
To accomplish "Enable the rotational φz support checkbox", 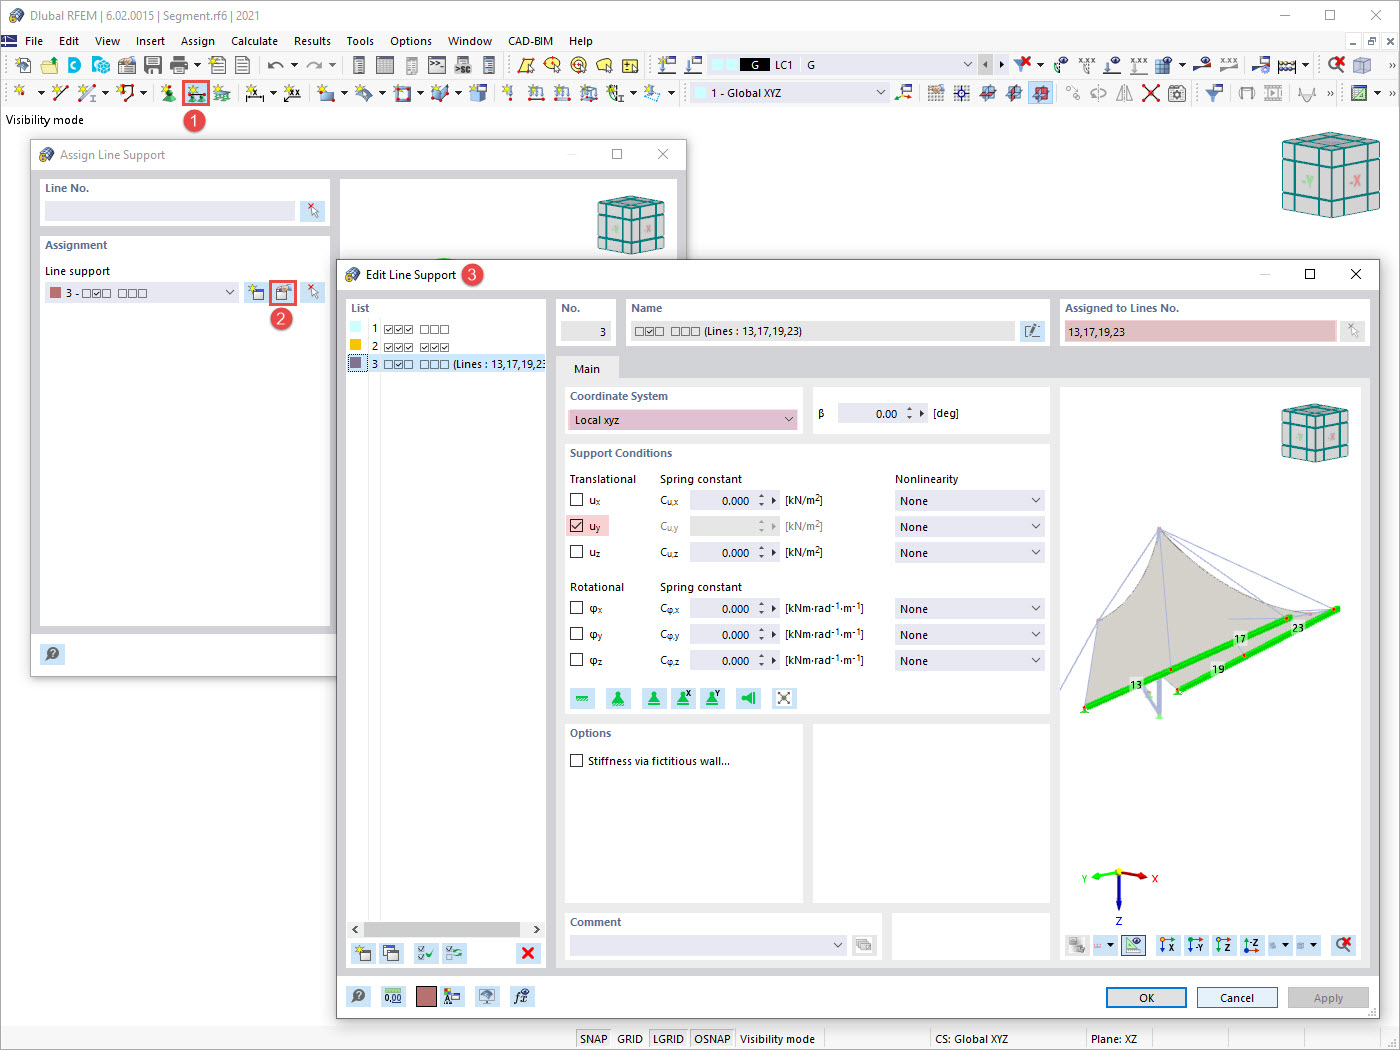I will (576, 660).
